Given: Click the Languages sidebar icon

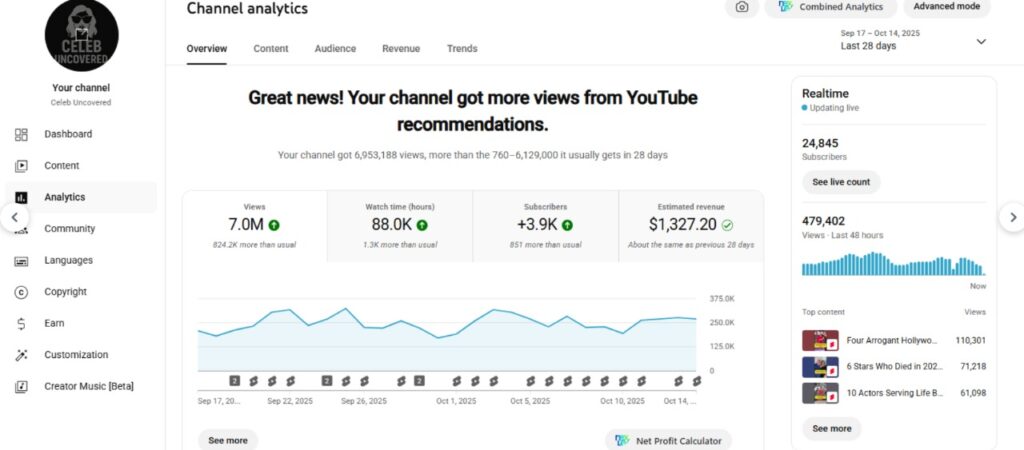Looking at the screenshot, I should click(21, 261).
